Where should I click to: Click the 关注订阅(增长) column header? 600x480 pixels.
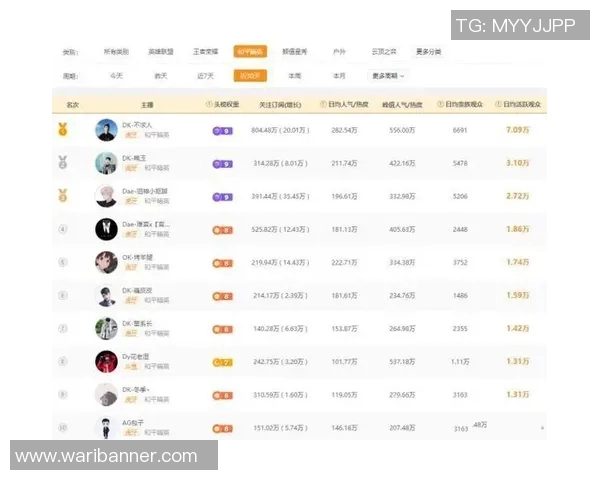pos(280,104)
